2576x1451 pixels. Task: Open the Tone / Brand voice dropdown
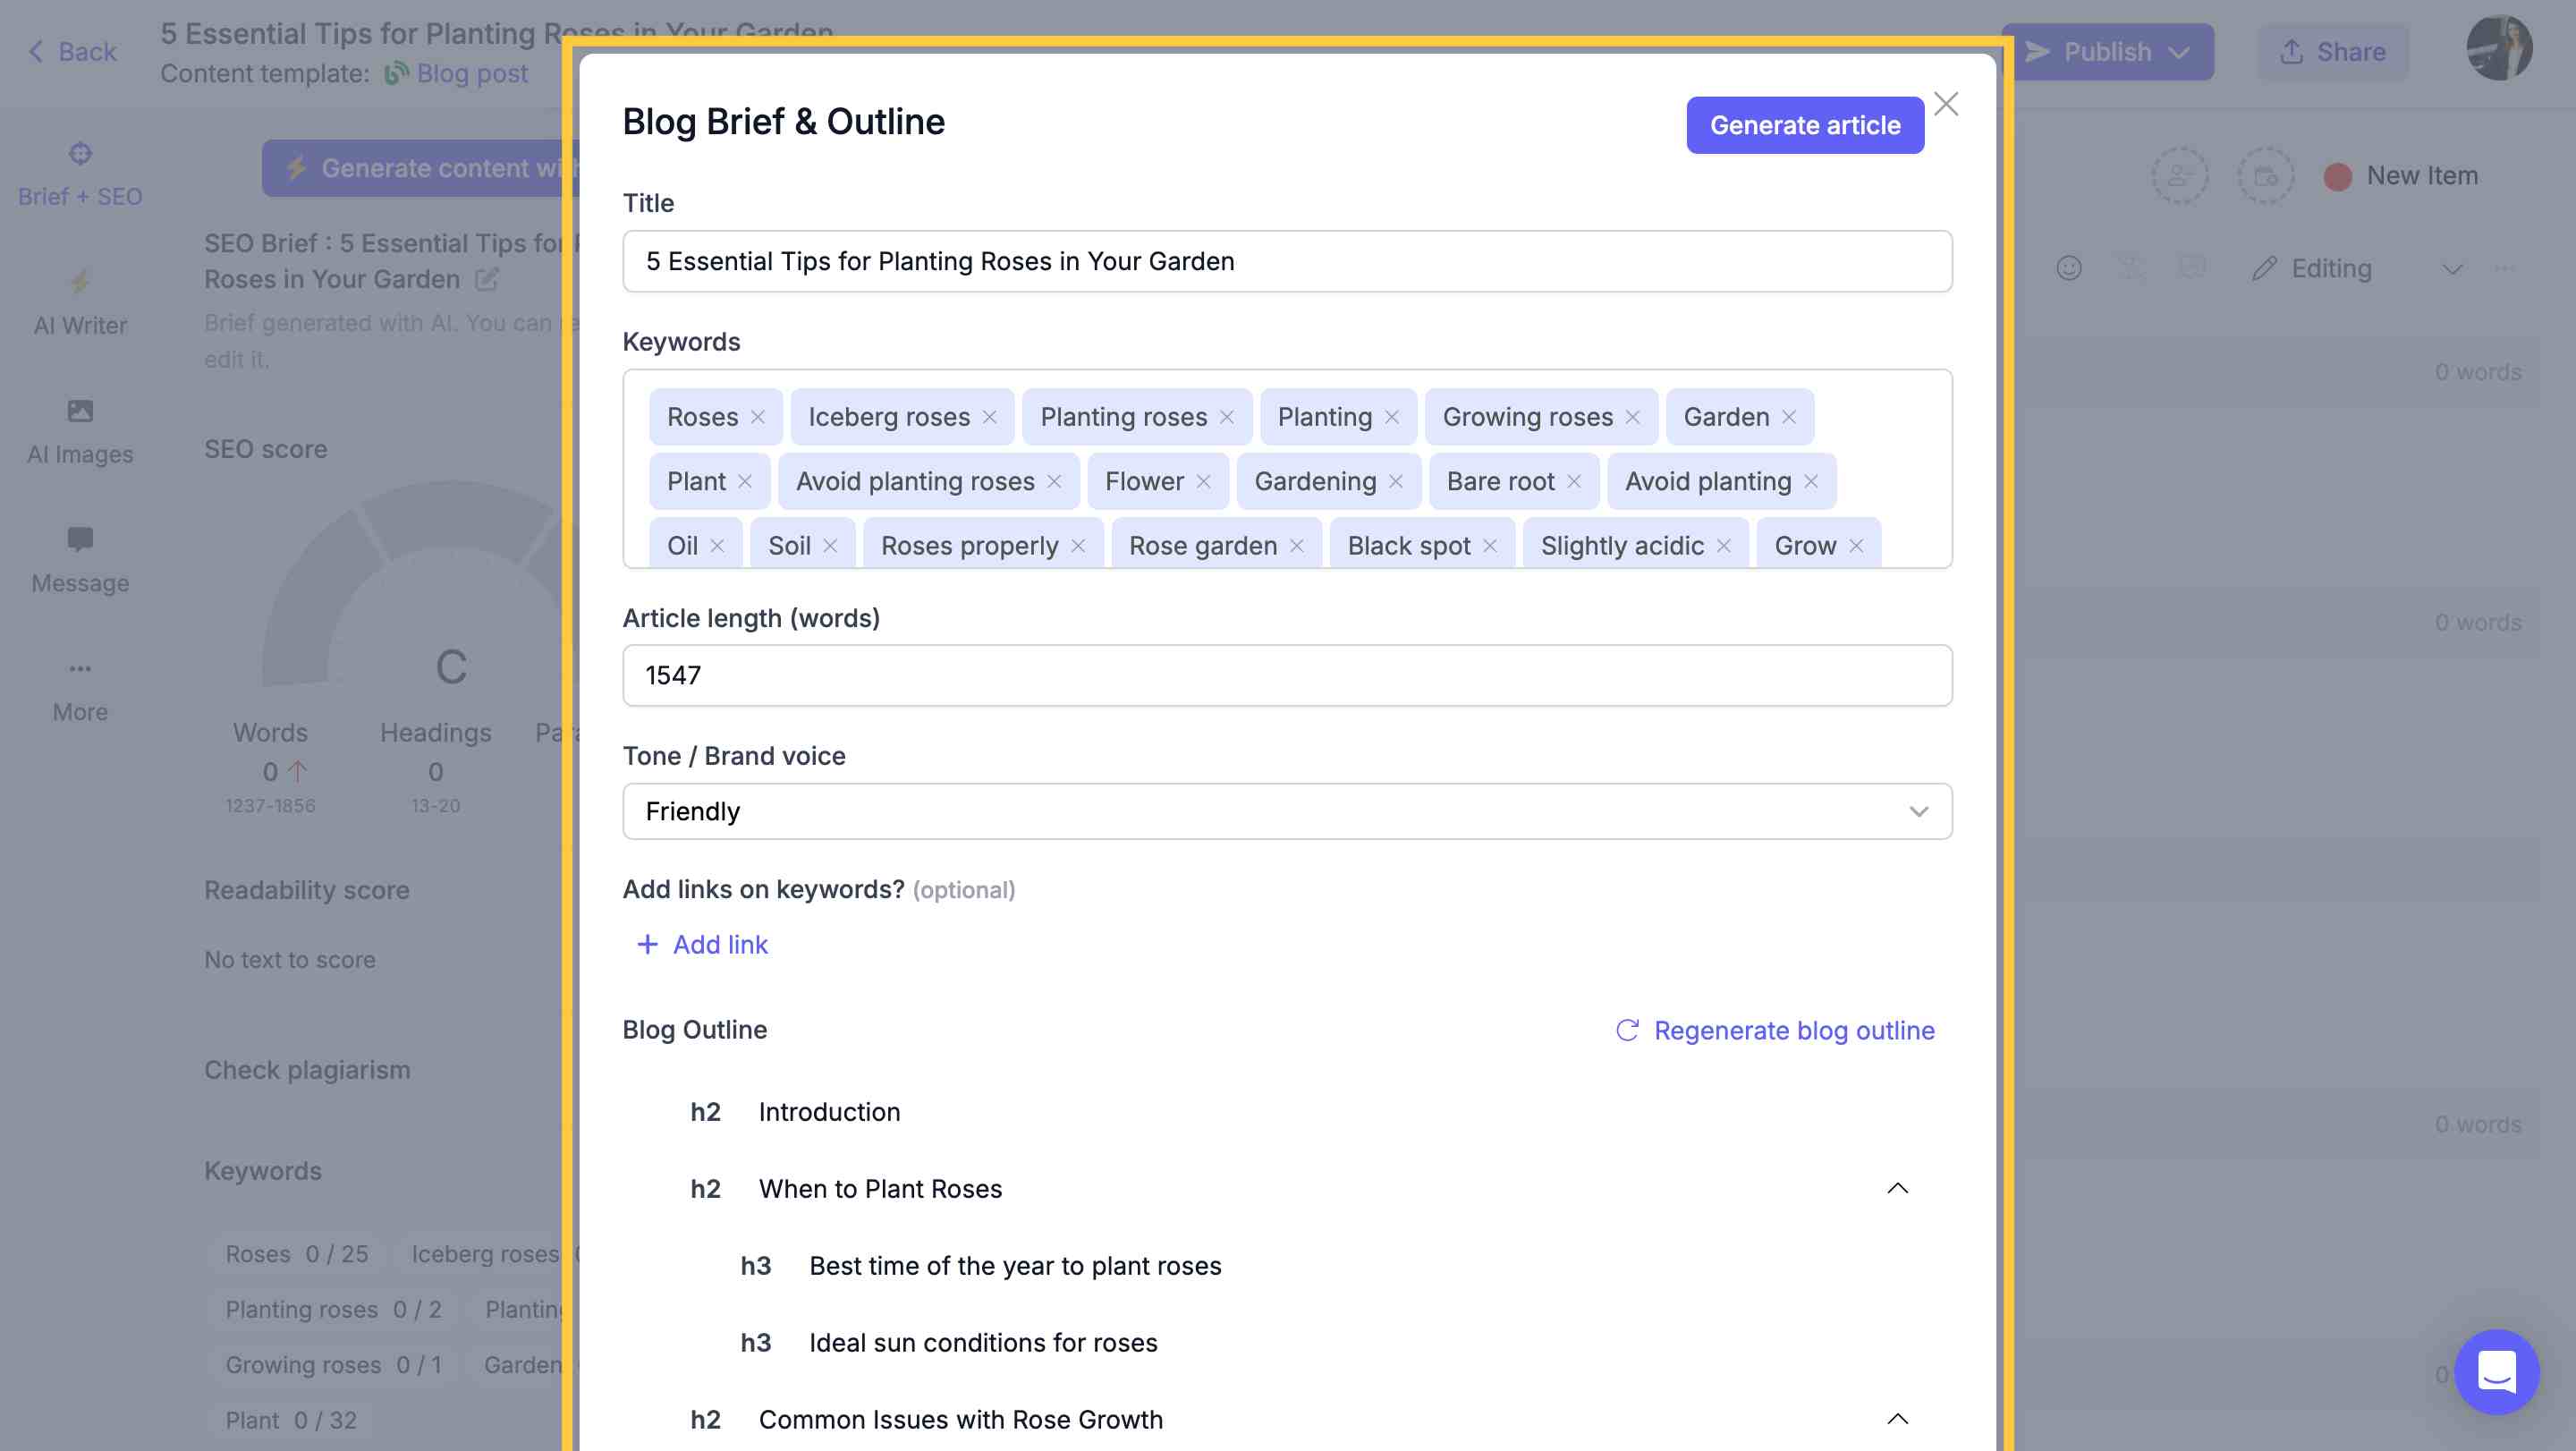click(1287, 811)
